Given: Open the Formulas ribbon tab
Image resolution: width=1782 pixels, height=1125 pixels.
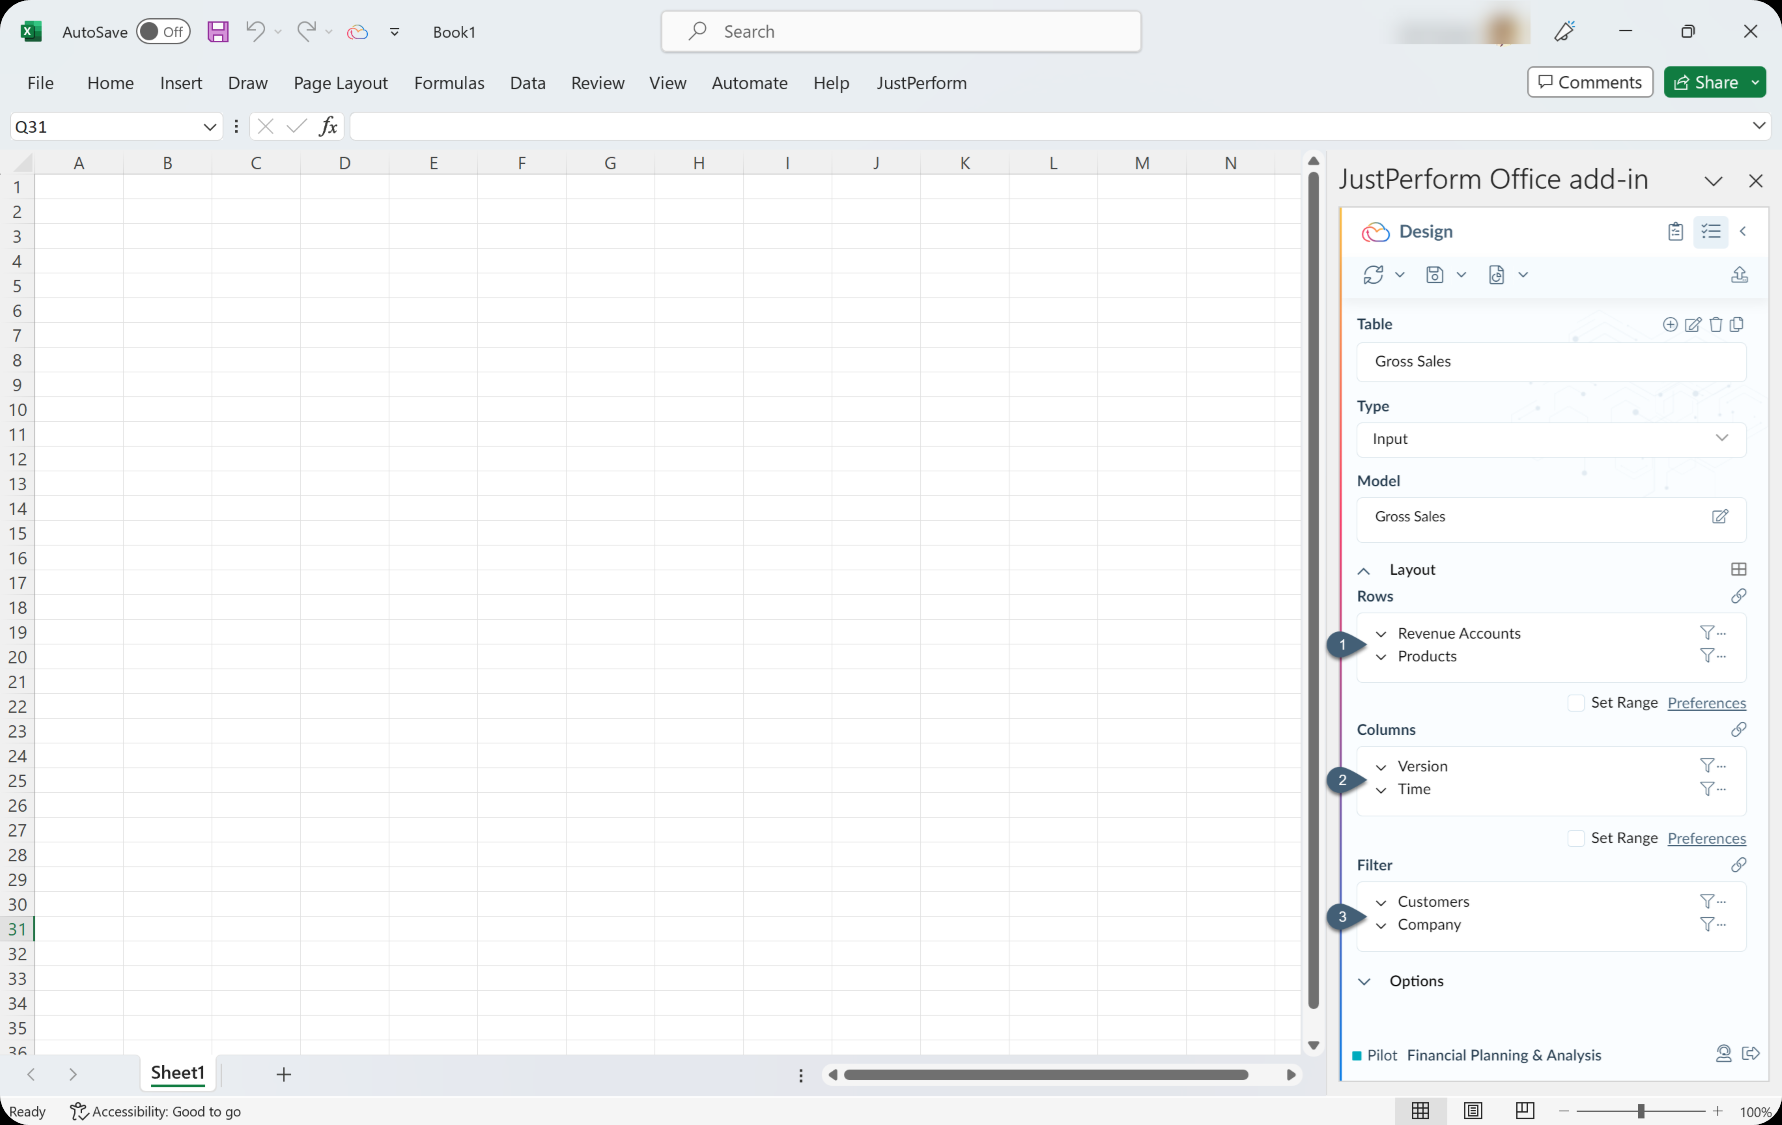Looking at the screenshot, I should pos(449,83).
